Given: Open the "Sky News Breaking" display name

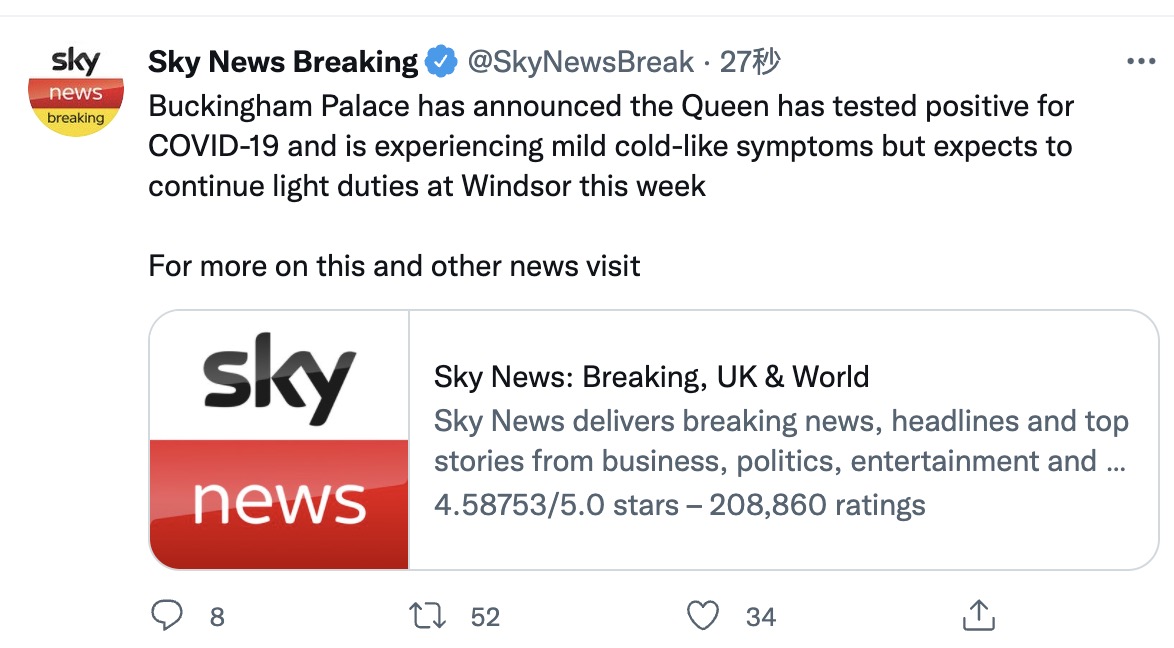Looking at the screenshot, I should [x=283, y=63].
